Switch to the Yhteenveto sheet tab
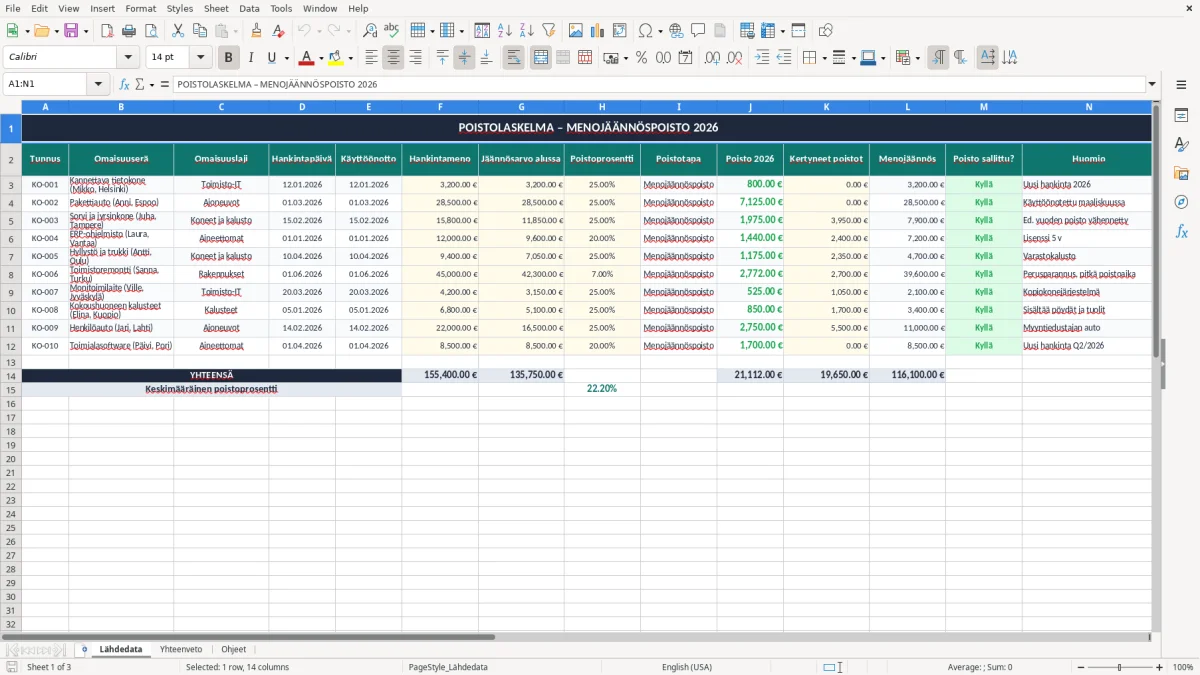 (x=181, y=649)
